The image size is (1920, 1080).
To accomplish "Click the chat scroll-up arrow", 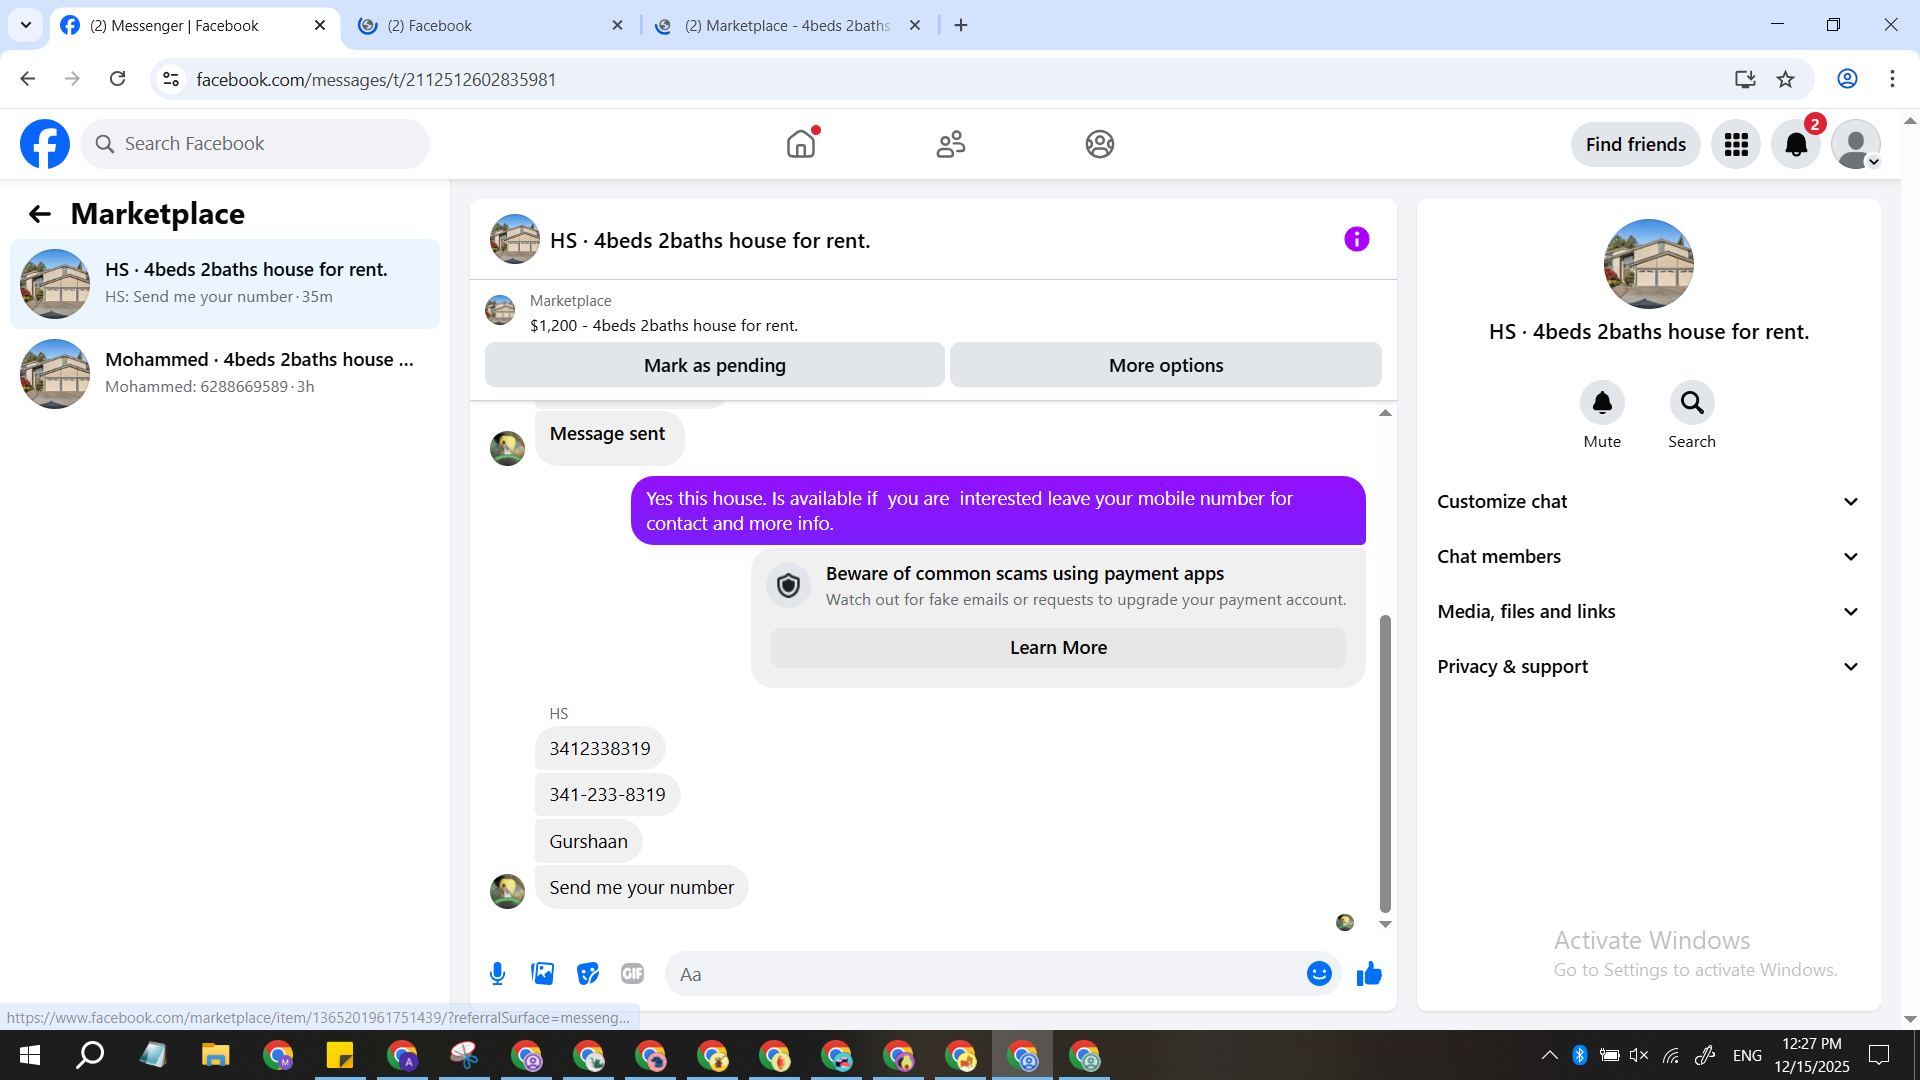I will [x=1385, y=412].
